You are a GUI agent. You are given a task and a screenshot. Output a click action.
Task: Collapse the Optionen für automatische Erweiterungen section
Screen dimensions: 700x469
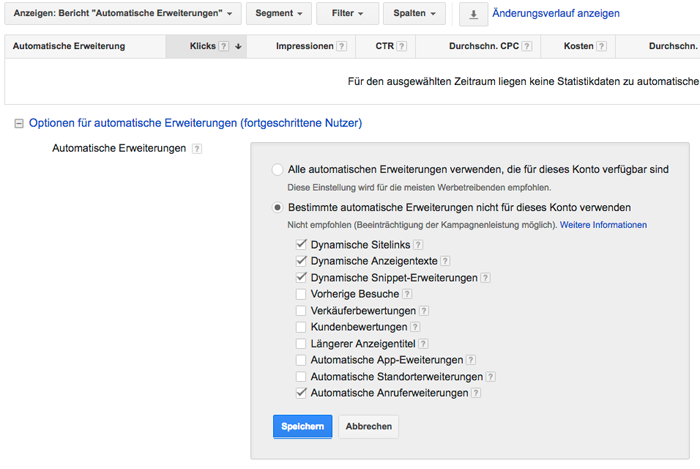(19, 124)
